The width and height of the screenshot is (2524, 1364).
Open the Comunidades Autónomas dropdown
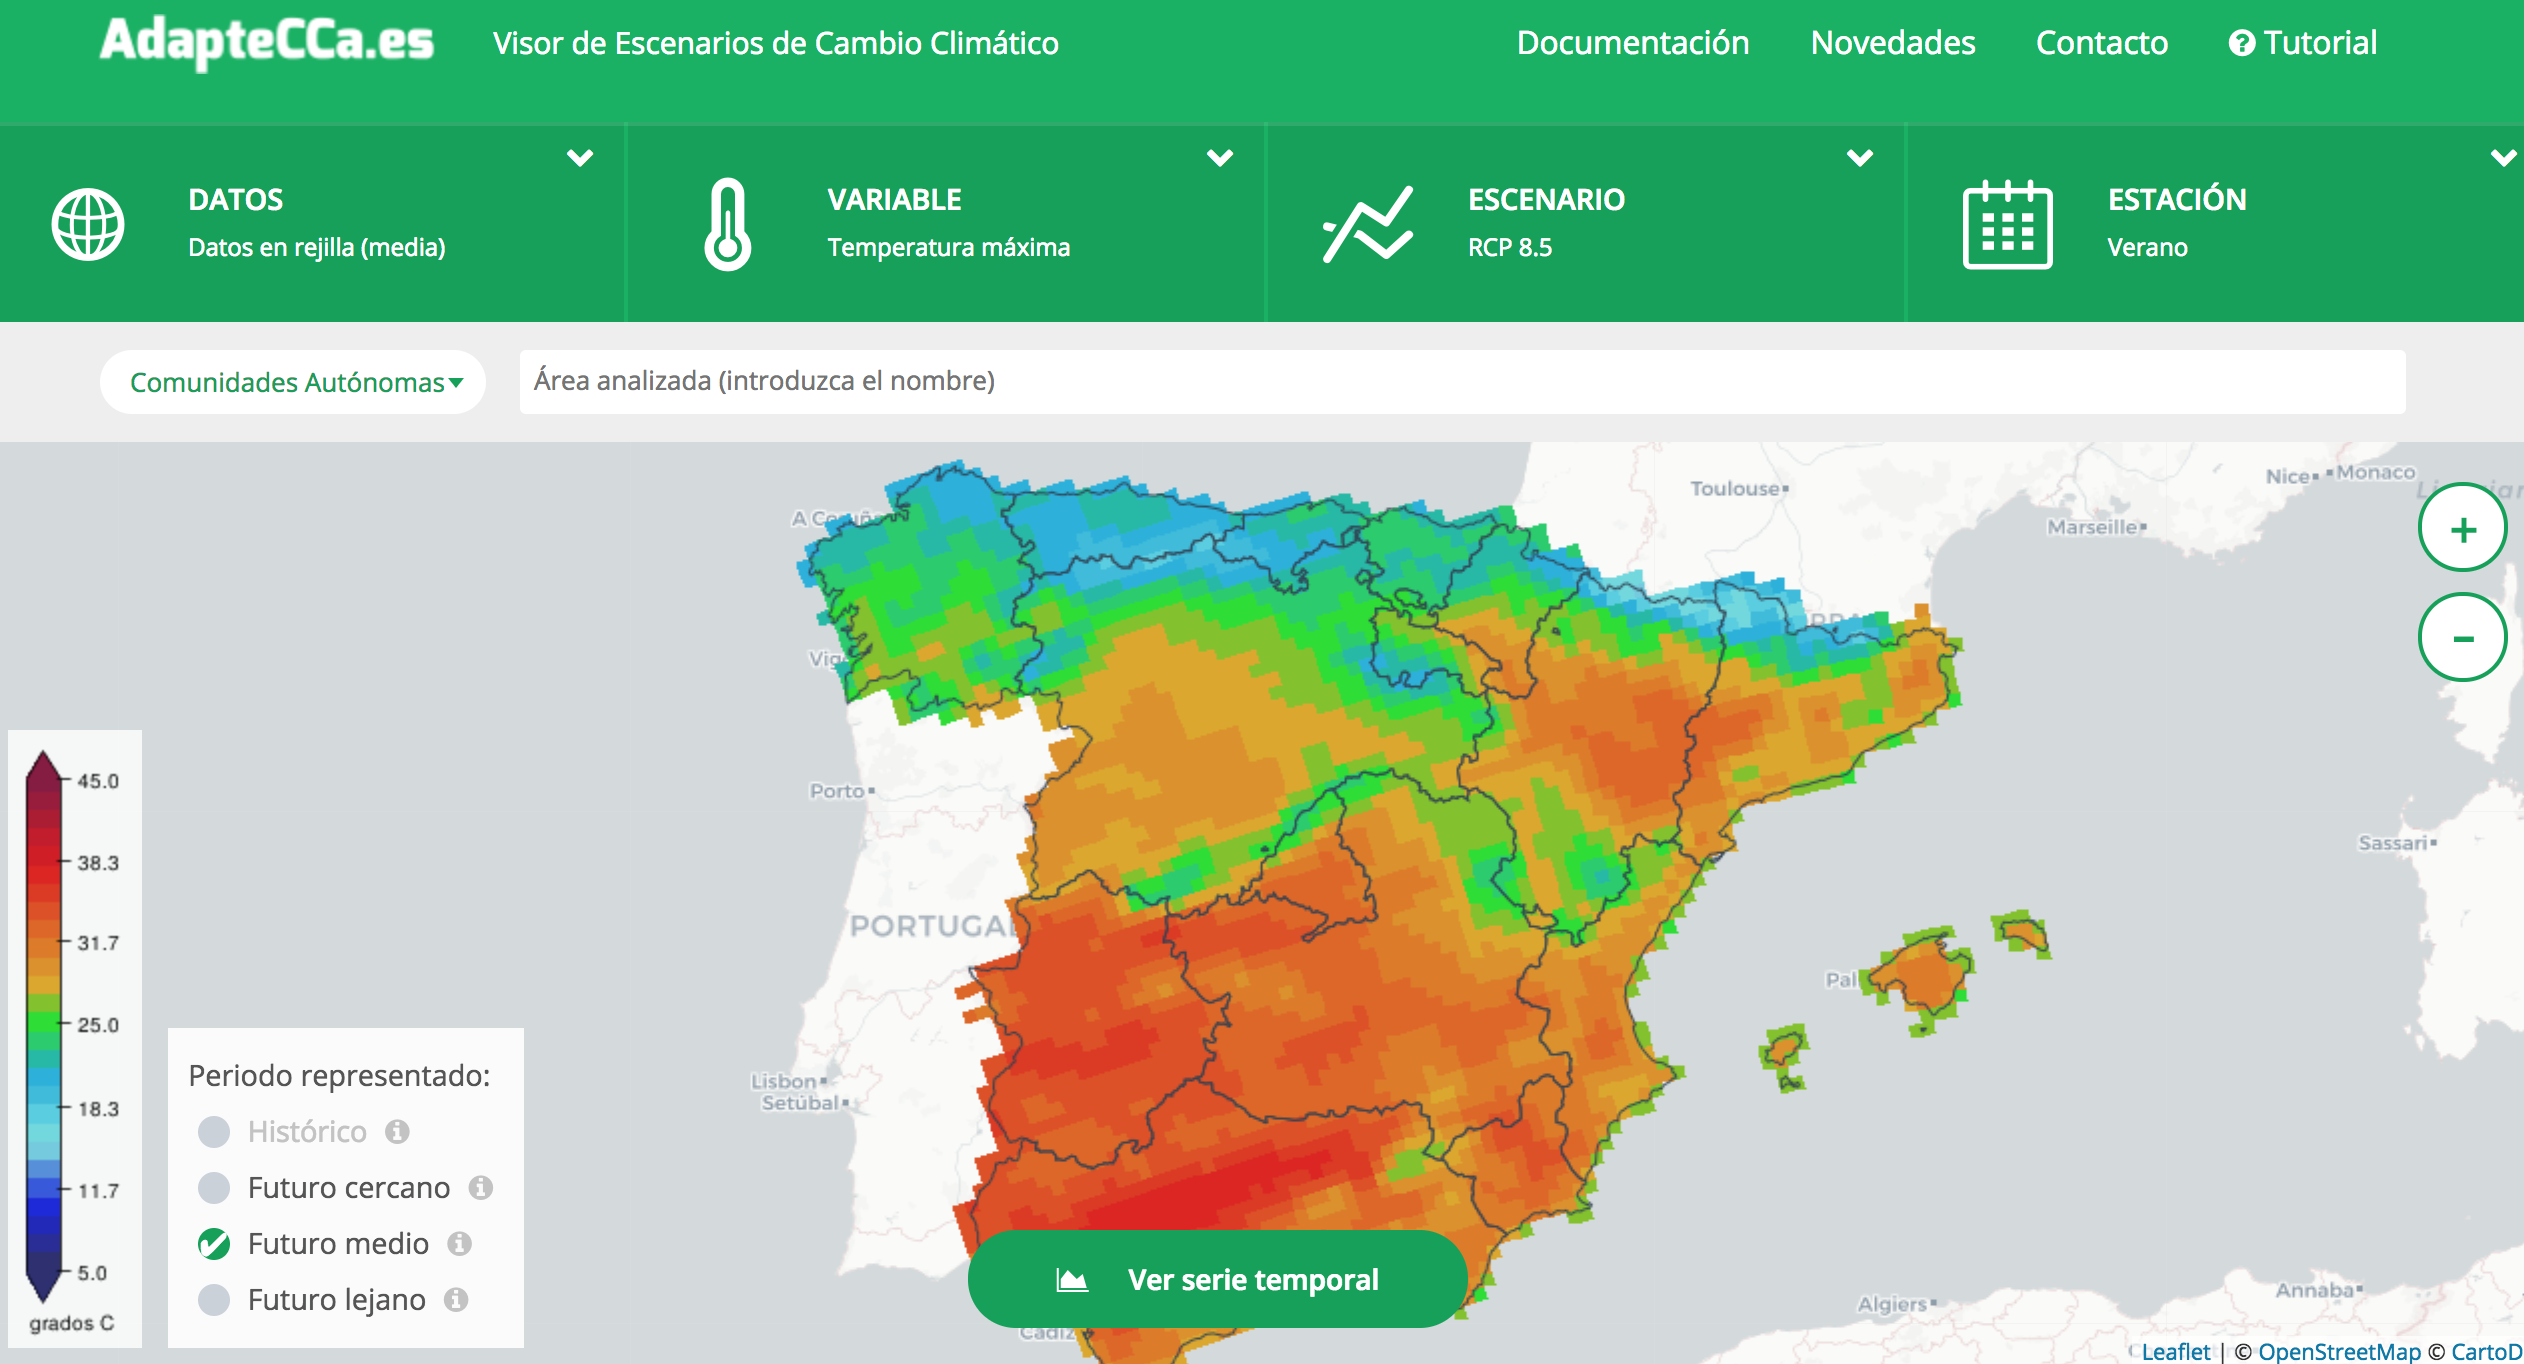point(294,382)
